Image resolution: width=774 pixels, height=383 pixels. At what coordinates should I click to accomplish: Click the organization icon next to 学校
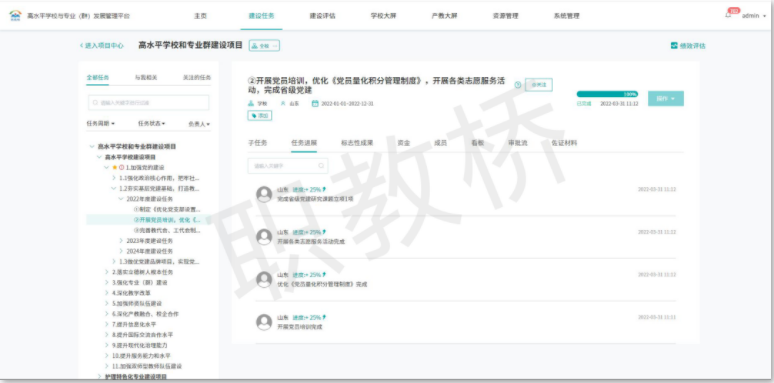tap(251, 104)
